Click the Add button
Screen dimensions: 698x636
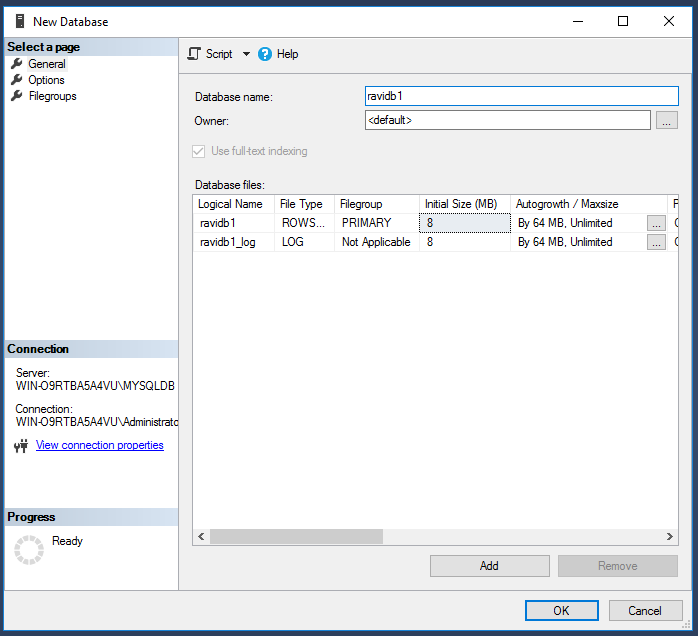(489, 566)
